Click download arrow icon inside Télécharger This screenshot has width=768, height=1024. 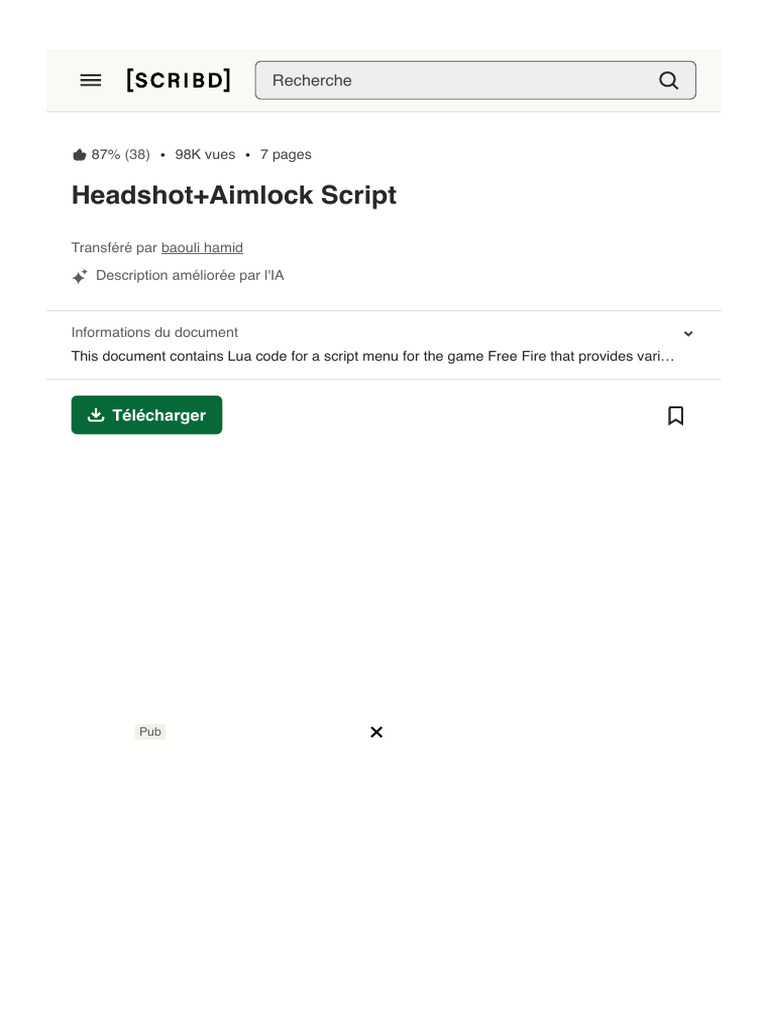96,415
